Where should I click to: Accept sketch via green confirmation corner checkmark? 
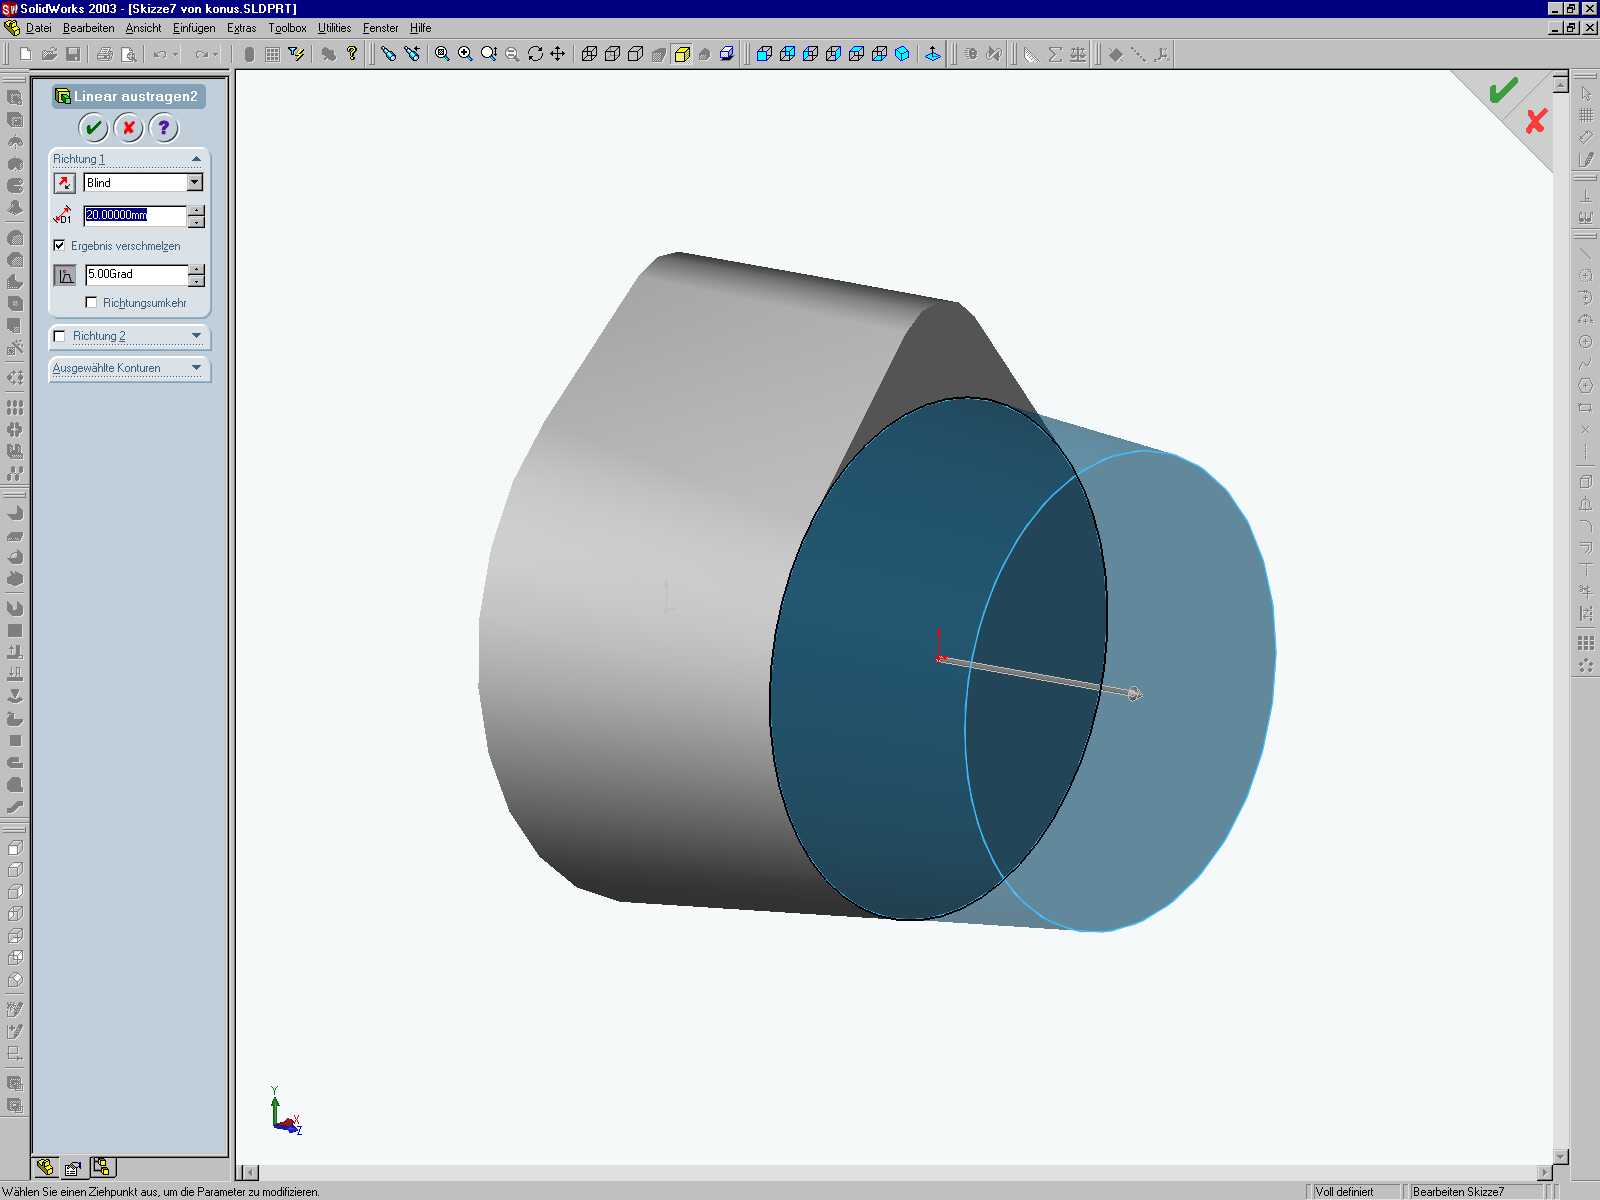coord(1503,91)
